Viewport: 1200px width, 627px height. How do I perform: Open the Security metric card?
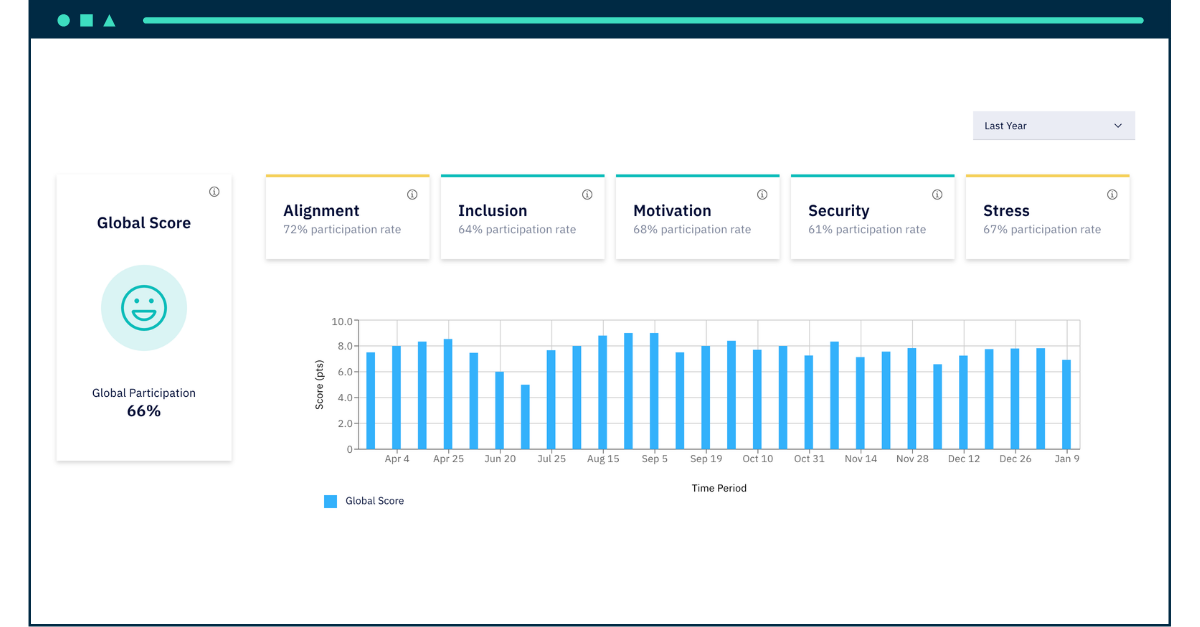point(873,217)
